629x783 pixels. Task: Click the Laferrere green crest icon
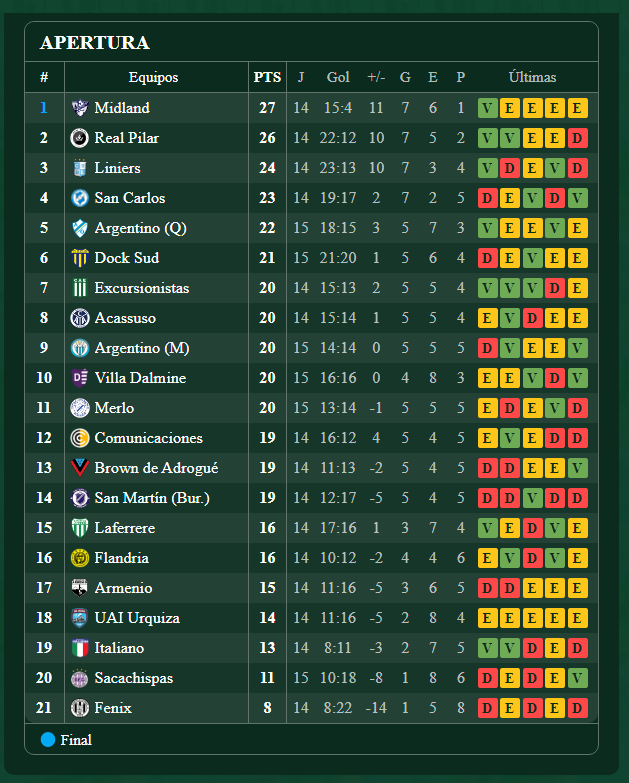pos(80,528)
